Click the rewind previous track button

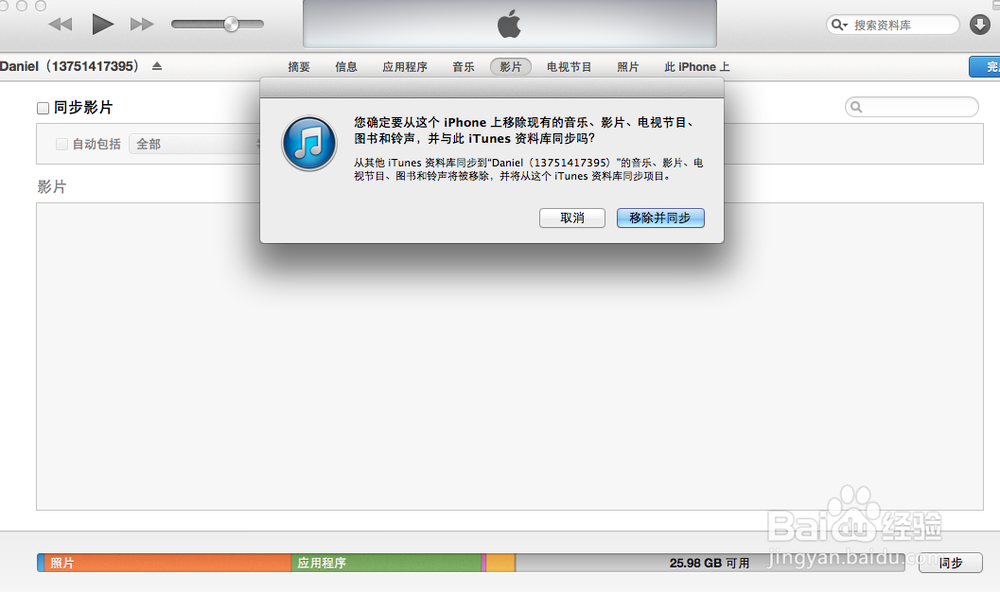[61, 24]
